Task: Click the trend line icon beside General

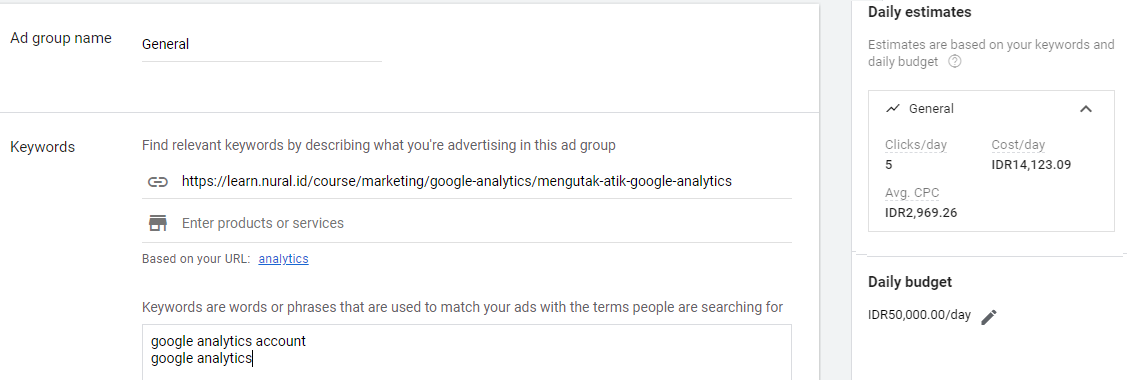Action: click(x=893, y=109)
